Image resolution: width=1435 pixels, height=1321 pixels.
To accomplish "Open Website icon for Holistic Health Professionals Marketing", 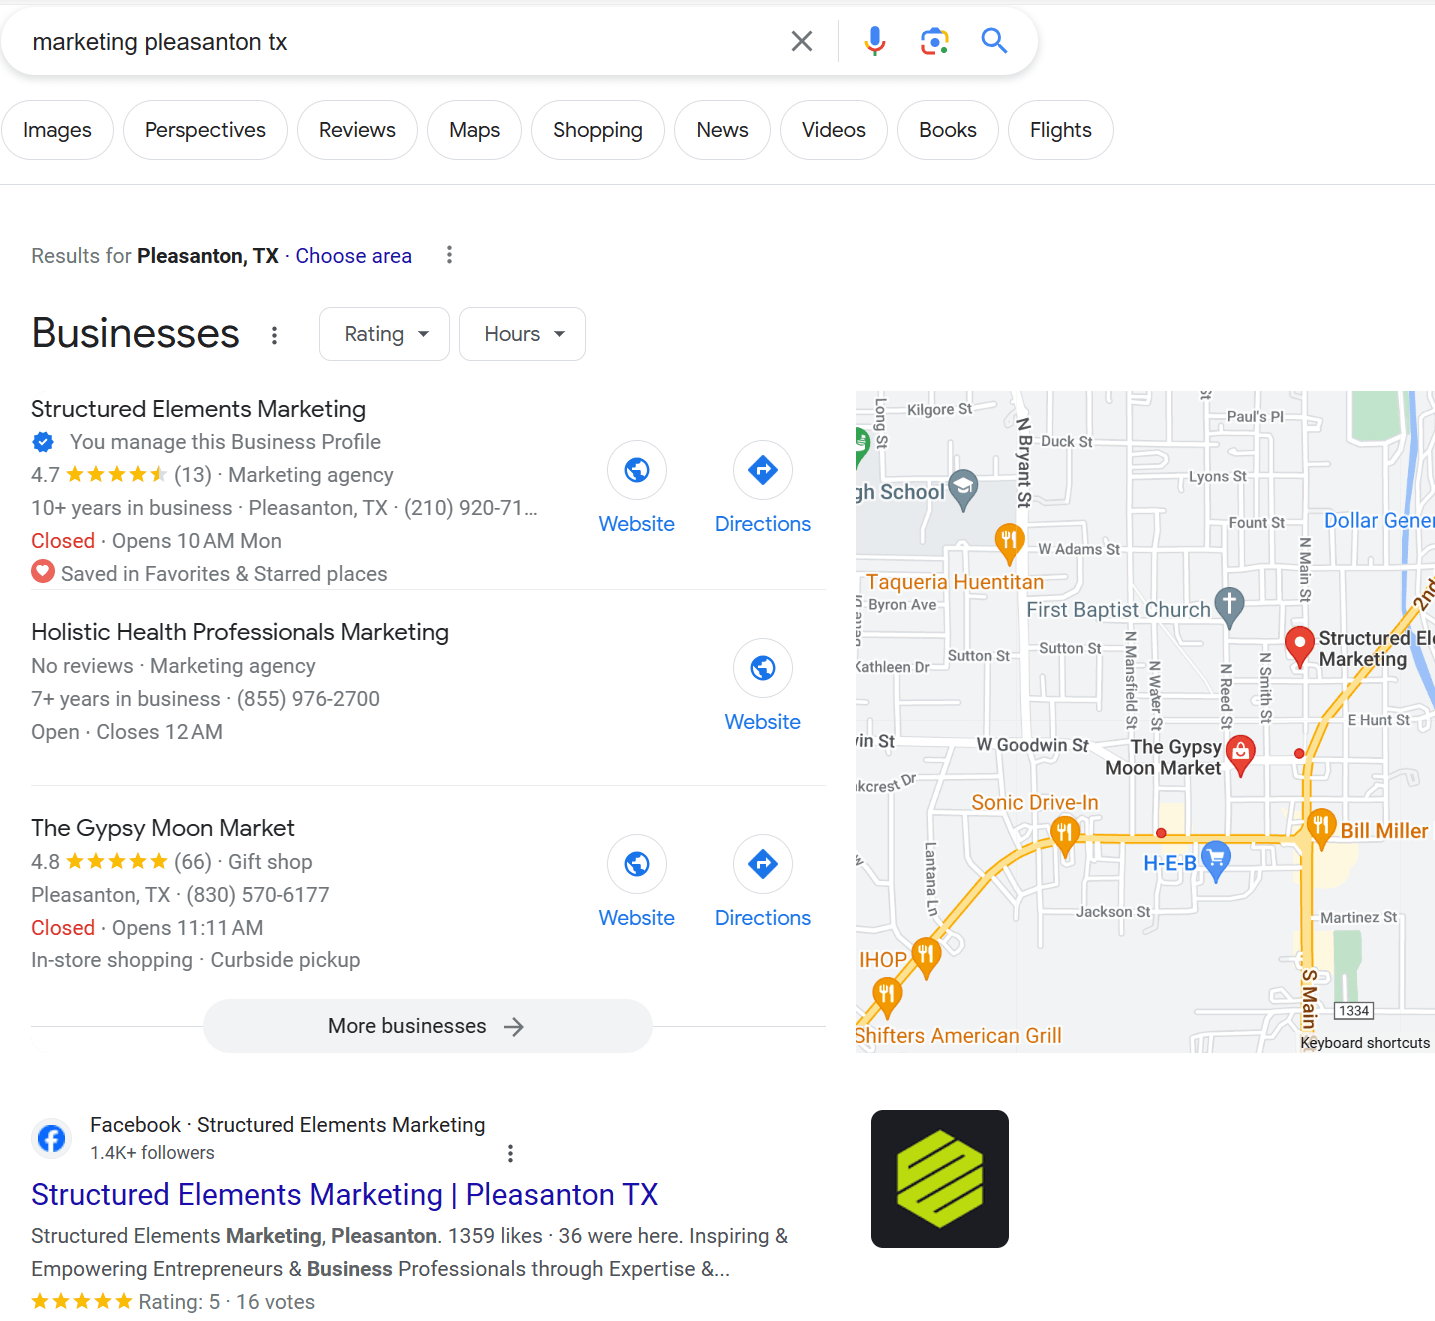I will 763,668.
